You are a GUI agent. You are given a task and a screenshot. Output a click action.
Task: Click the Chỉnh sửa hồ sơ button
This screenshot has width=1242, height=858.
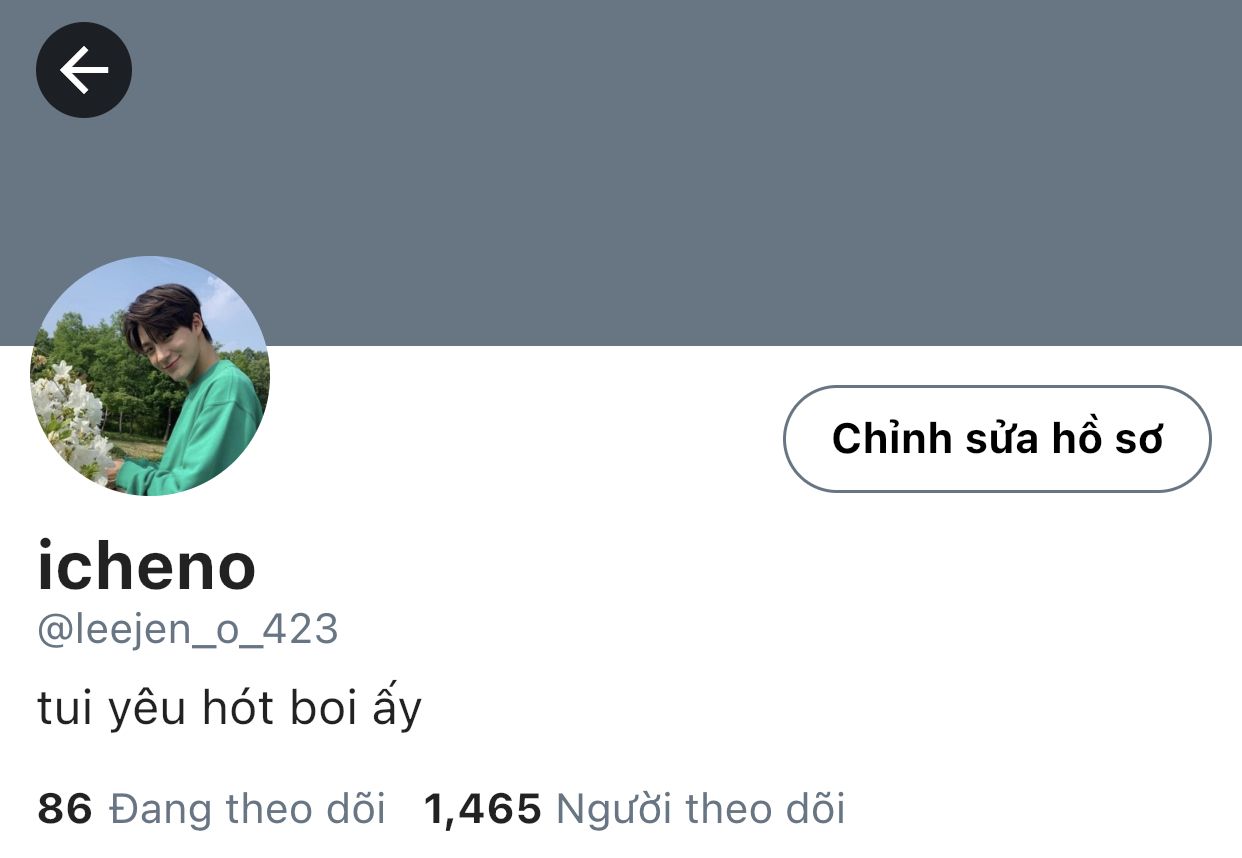click(997, 439)
